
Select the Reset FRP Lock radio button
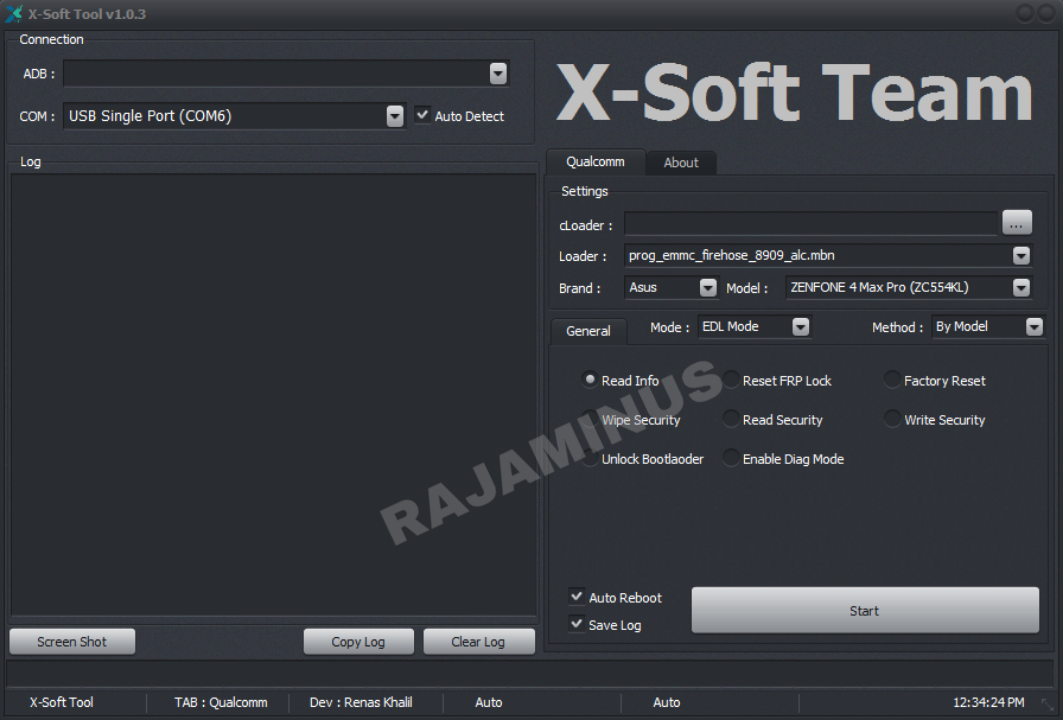[731, 380]
